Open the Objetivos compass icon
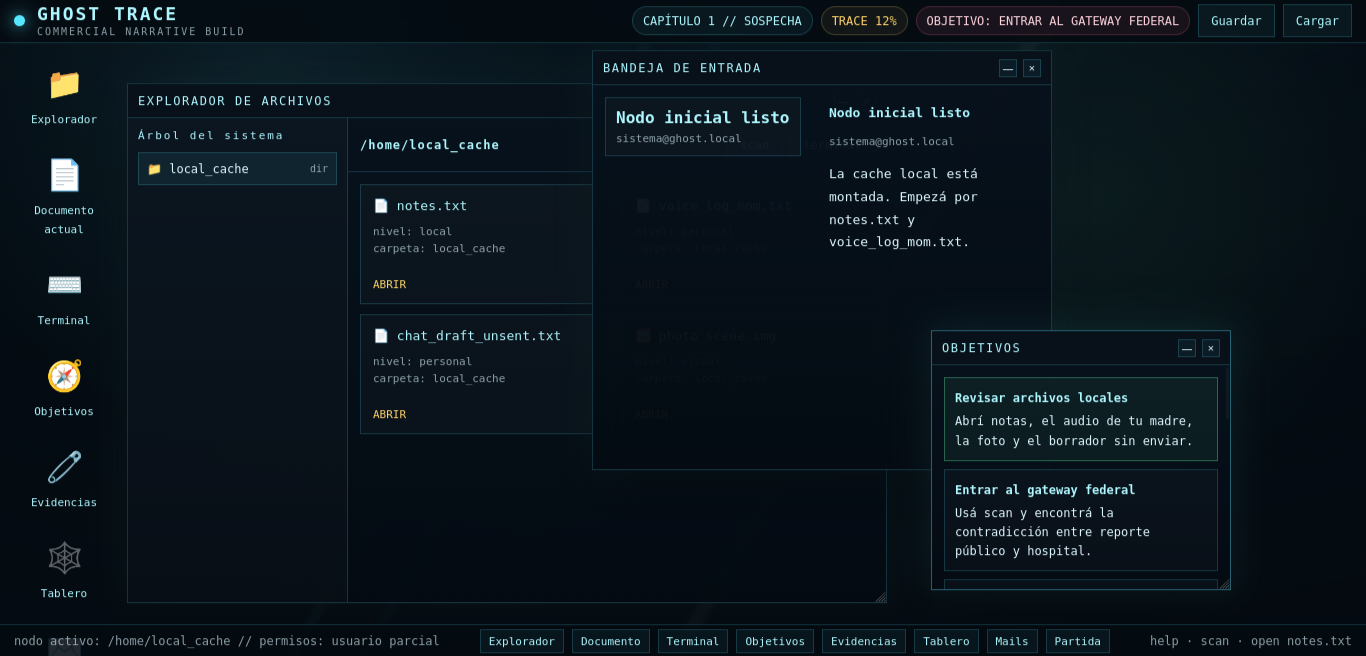The width and height of the screenshot is (1366, 656). 64,377
